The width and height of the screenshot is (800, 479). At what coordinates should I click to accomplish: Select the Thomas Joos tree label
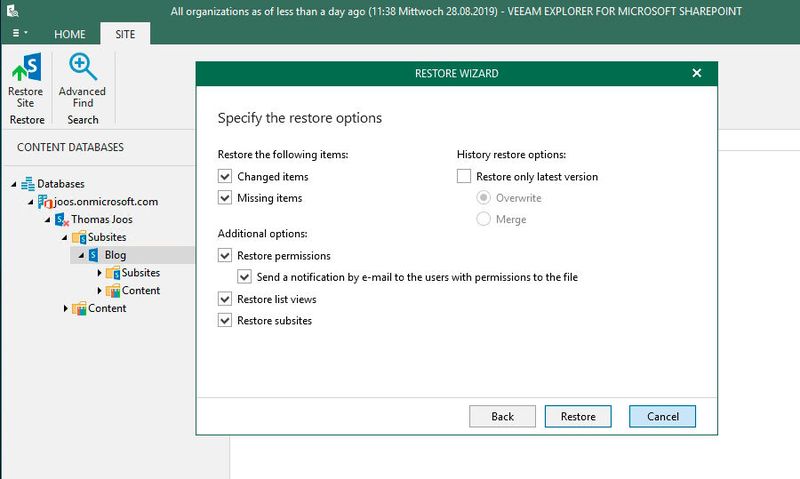102,219
